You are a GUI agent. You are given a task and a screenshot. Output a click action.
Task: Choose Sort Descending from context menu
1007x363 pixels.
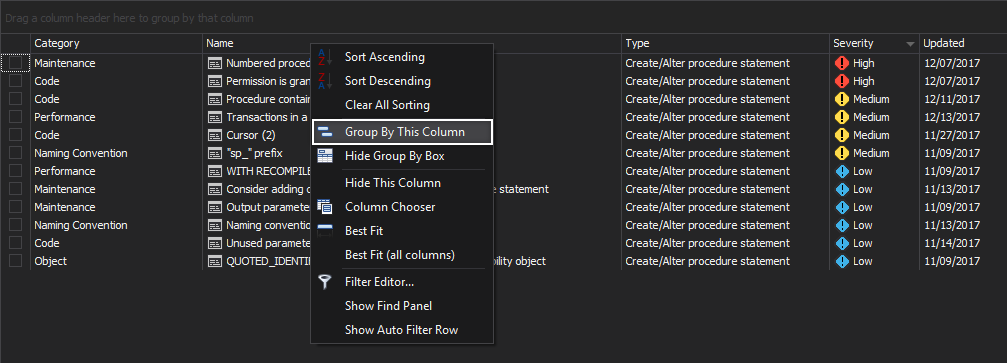tap(402, 81)
